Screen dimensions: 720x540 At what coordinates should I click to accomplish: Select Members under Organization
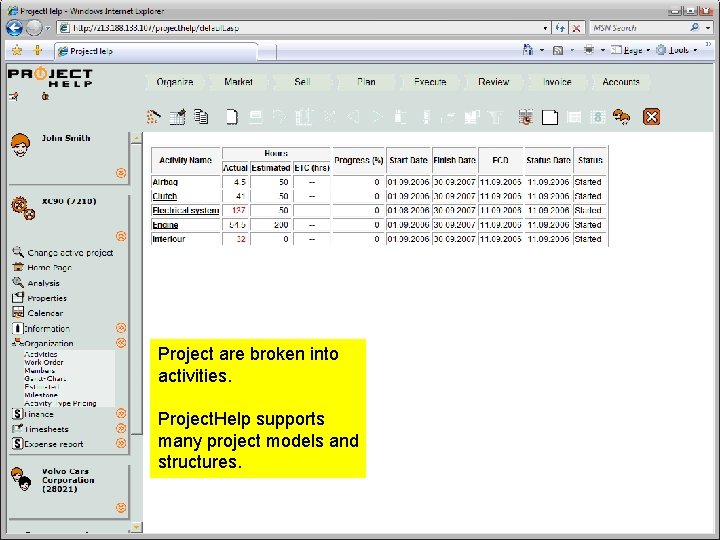(39, 371)
